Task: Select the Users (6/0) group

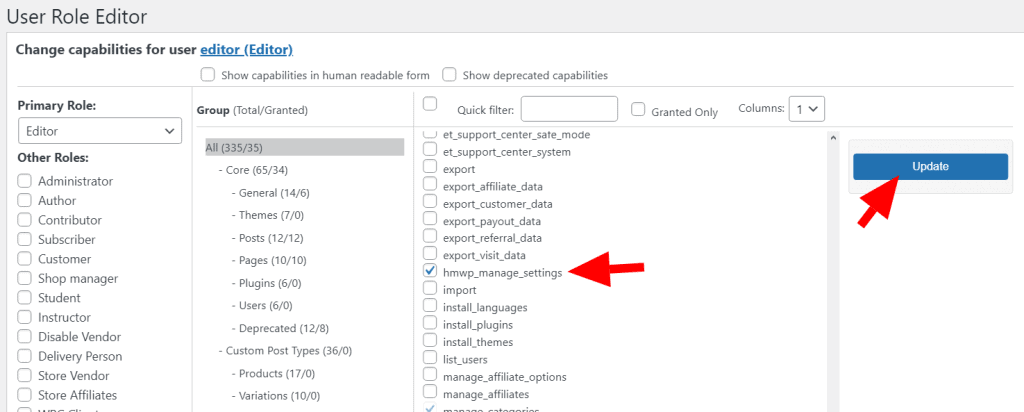Action: (x=262, y=306)
